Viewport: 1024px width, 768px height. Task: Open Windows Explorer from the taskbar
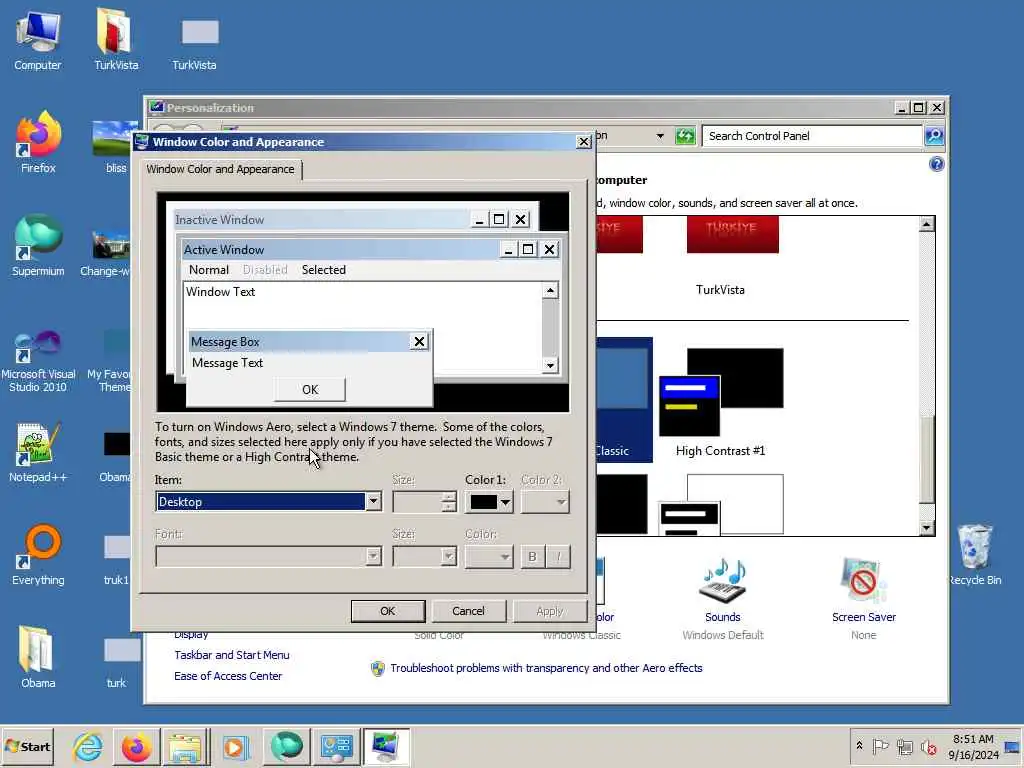(x=185, y=746)
